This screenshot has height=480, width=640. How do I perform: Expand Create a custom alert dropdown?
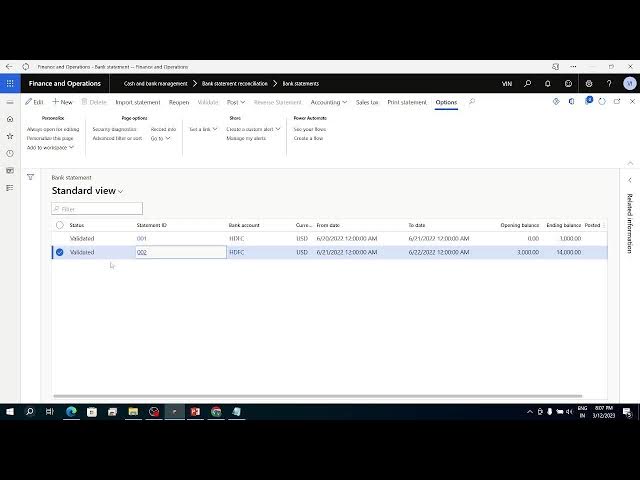coord(253,129)
